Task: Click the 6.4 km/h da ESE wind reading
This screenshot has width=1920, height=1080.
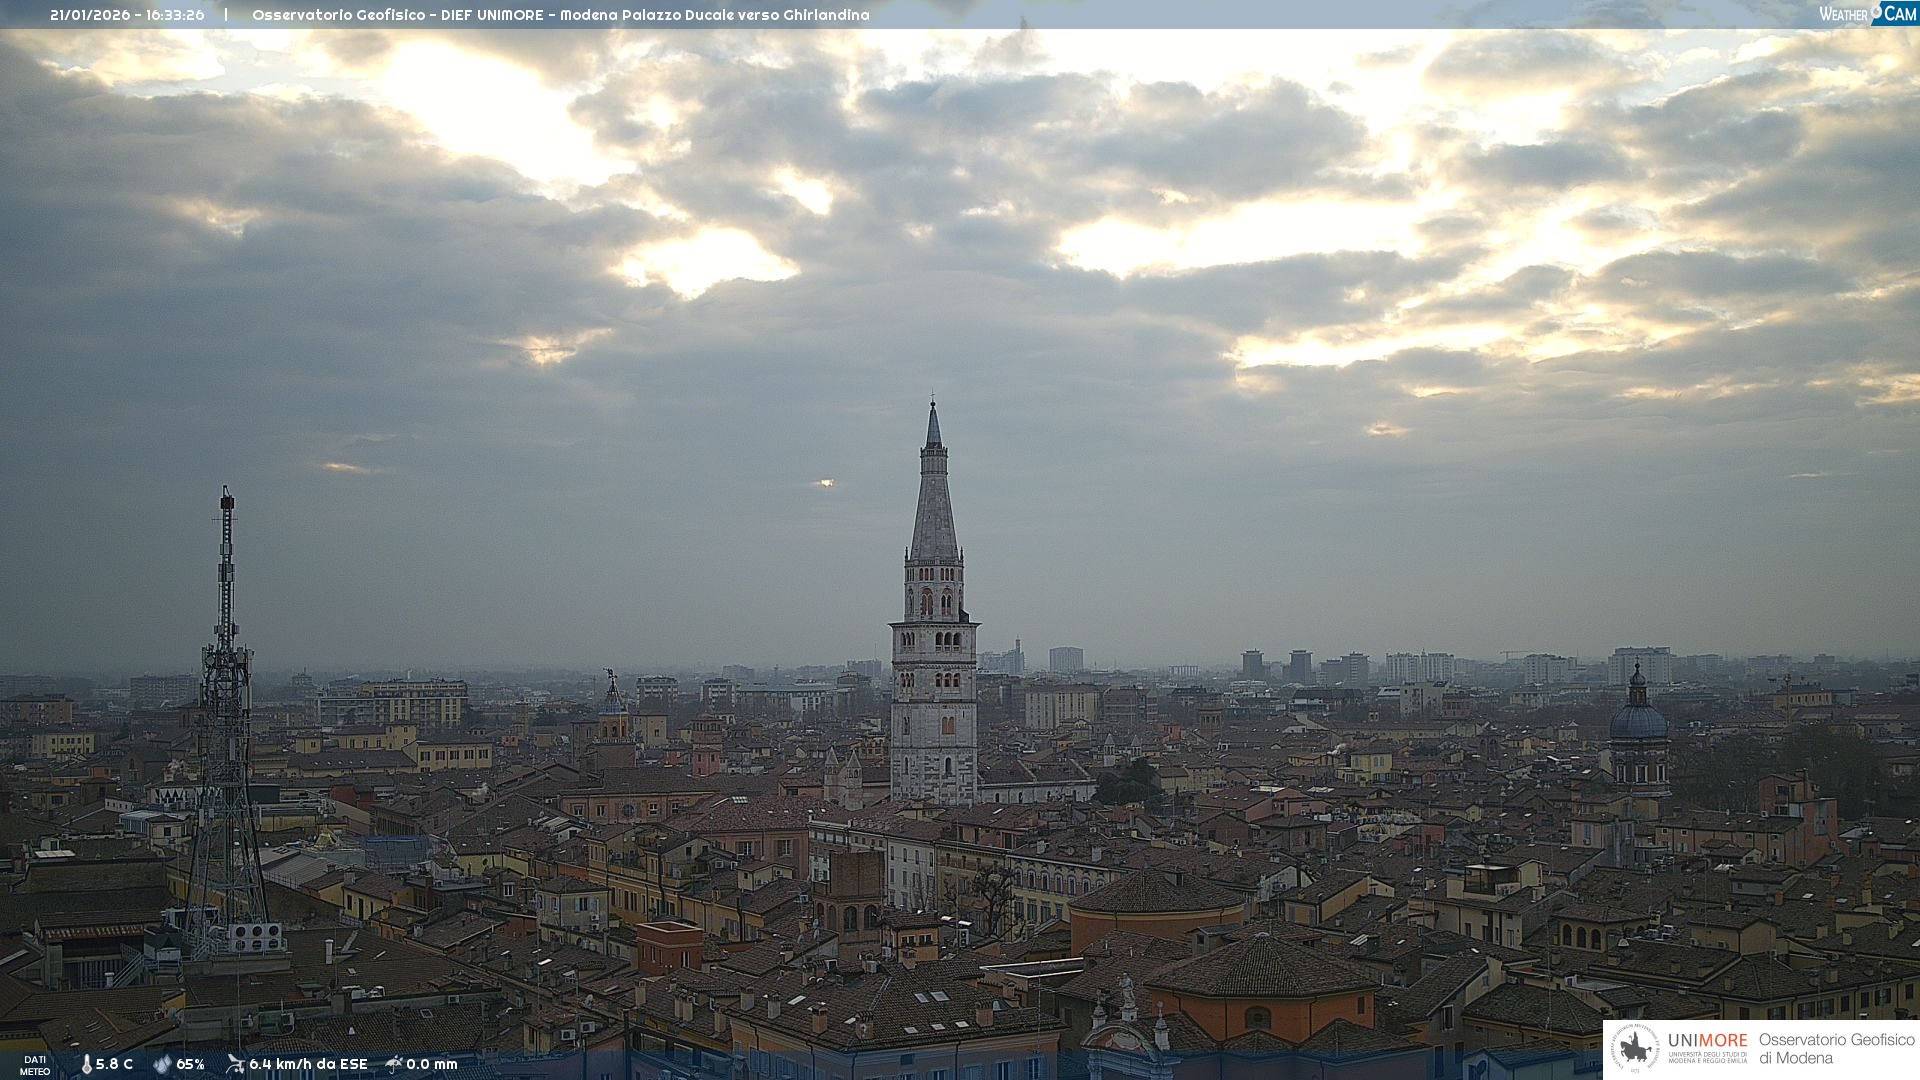Action: [308, 1064]
